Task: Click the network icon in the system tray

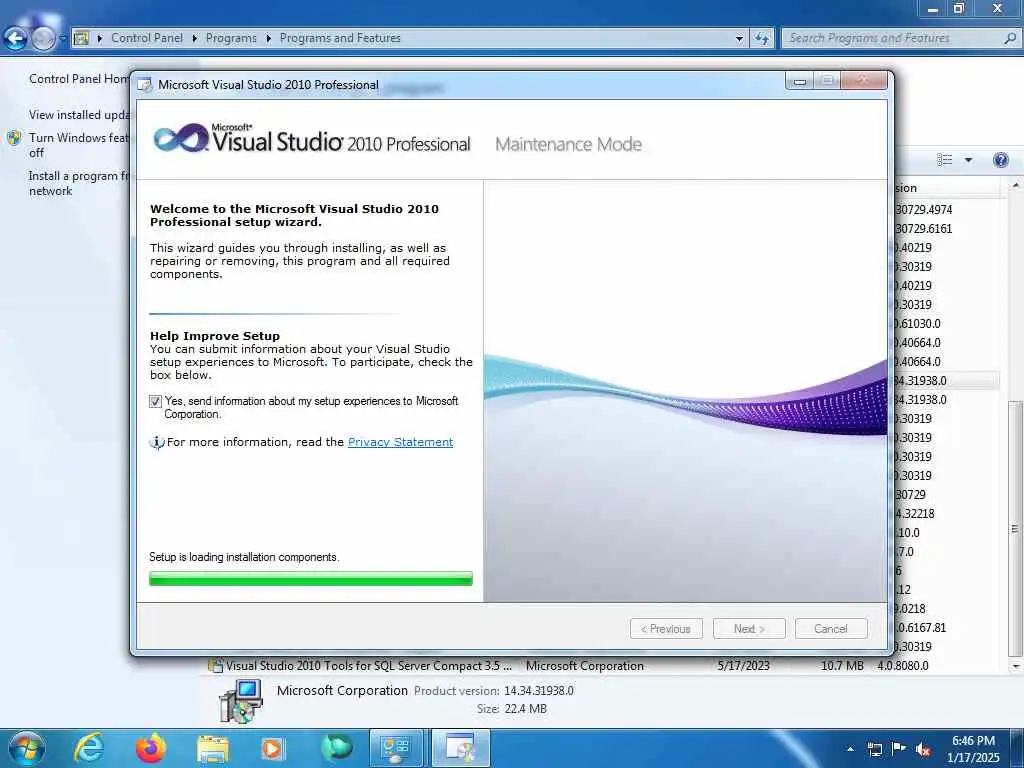Action: (x=874, y=749)
